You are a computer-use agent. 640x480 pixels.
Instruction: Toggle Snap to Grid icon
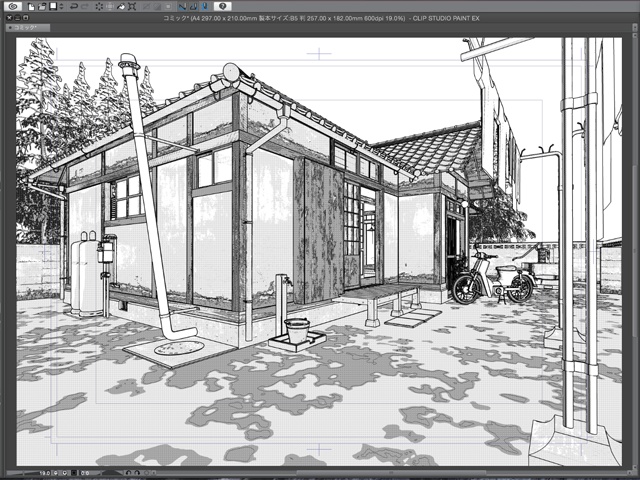pyautogui.click(x=205, y=6)
